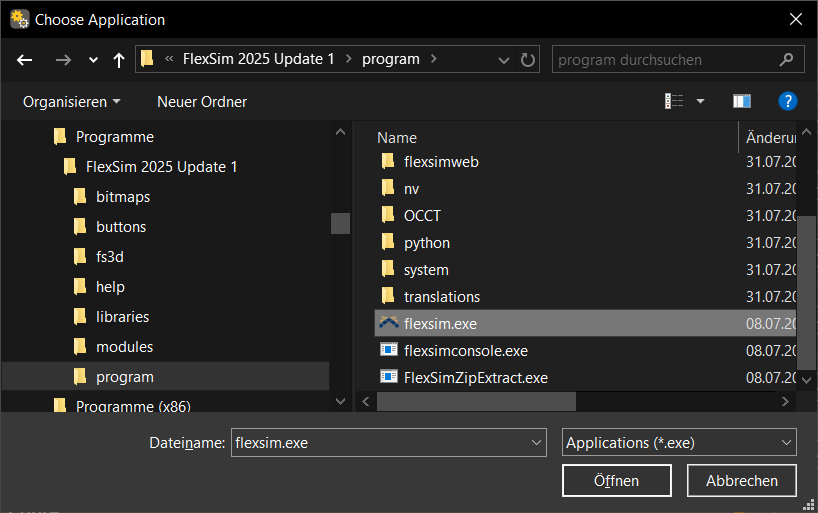Viewport: 818px width, 513px height.
Task: Select the program tree folder
Action: (x=125, y=377)
